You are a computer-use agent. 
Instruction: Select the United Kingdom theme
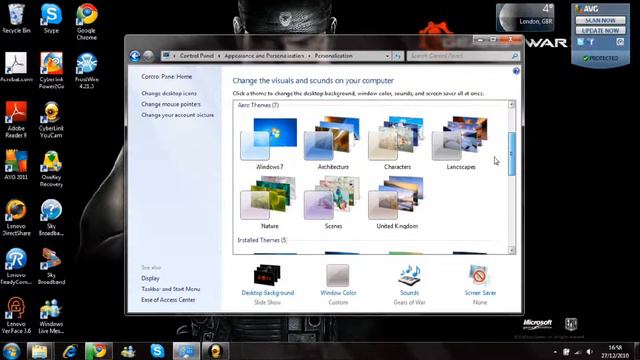(x=397, y=203)
